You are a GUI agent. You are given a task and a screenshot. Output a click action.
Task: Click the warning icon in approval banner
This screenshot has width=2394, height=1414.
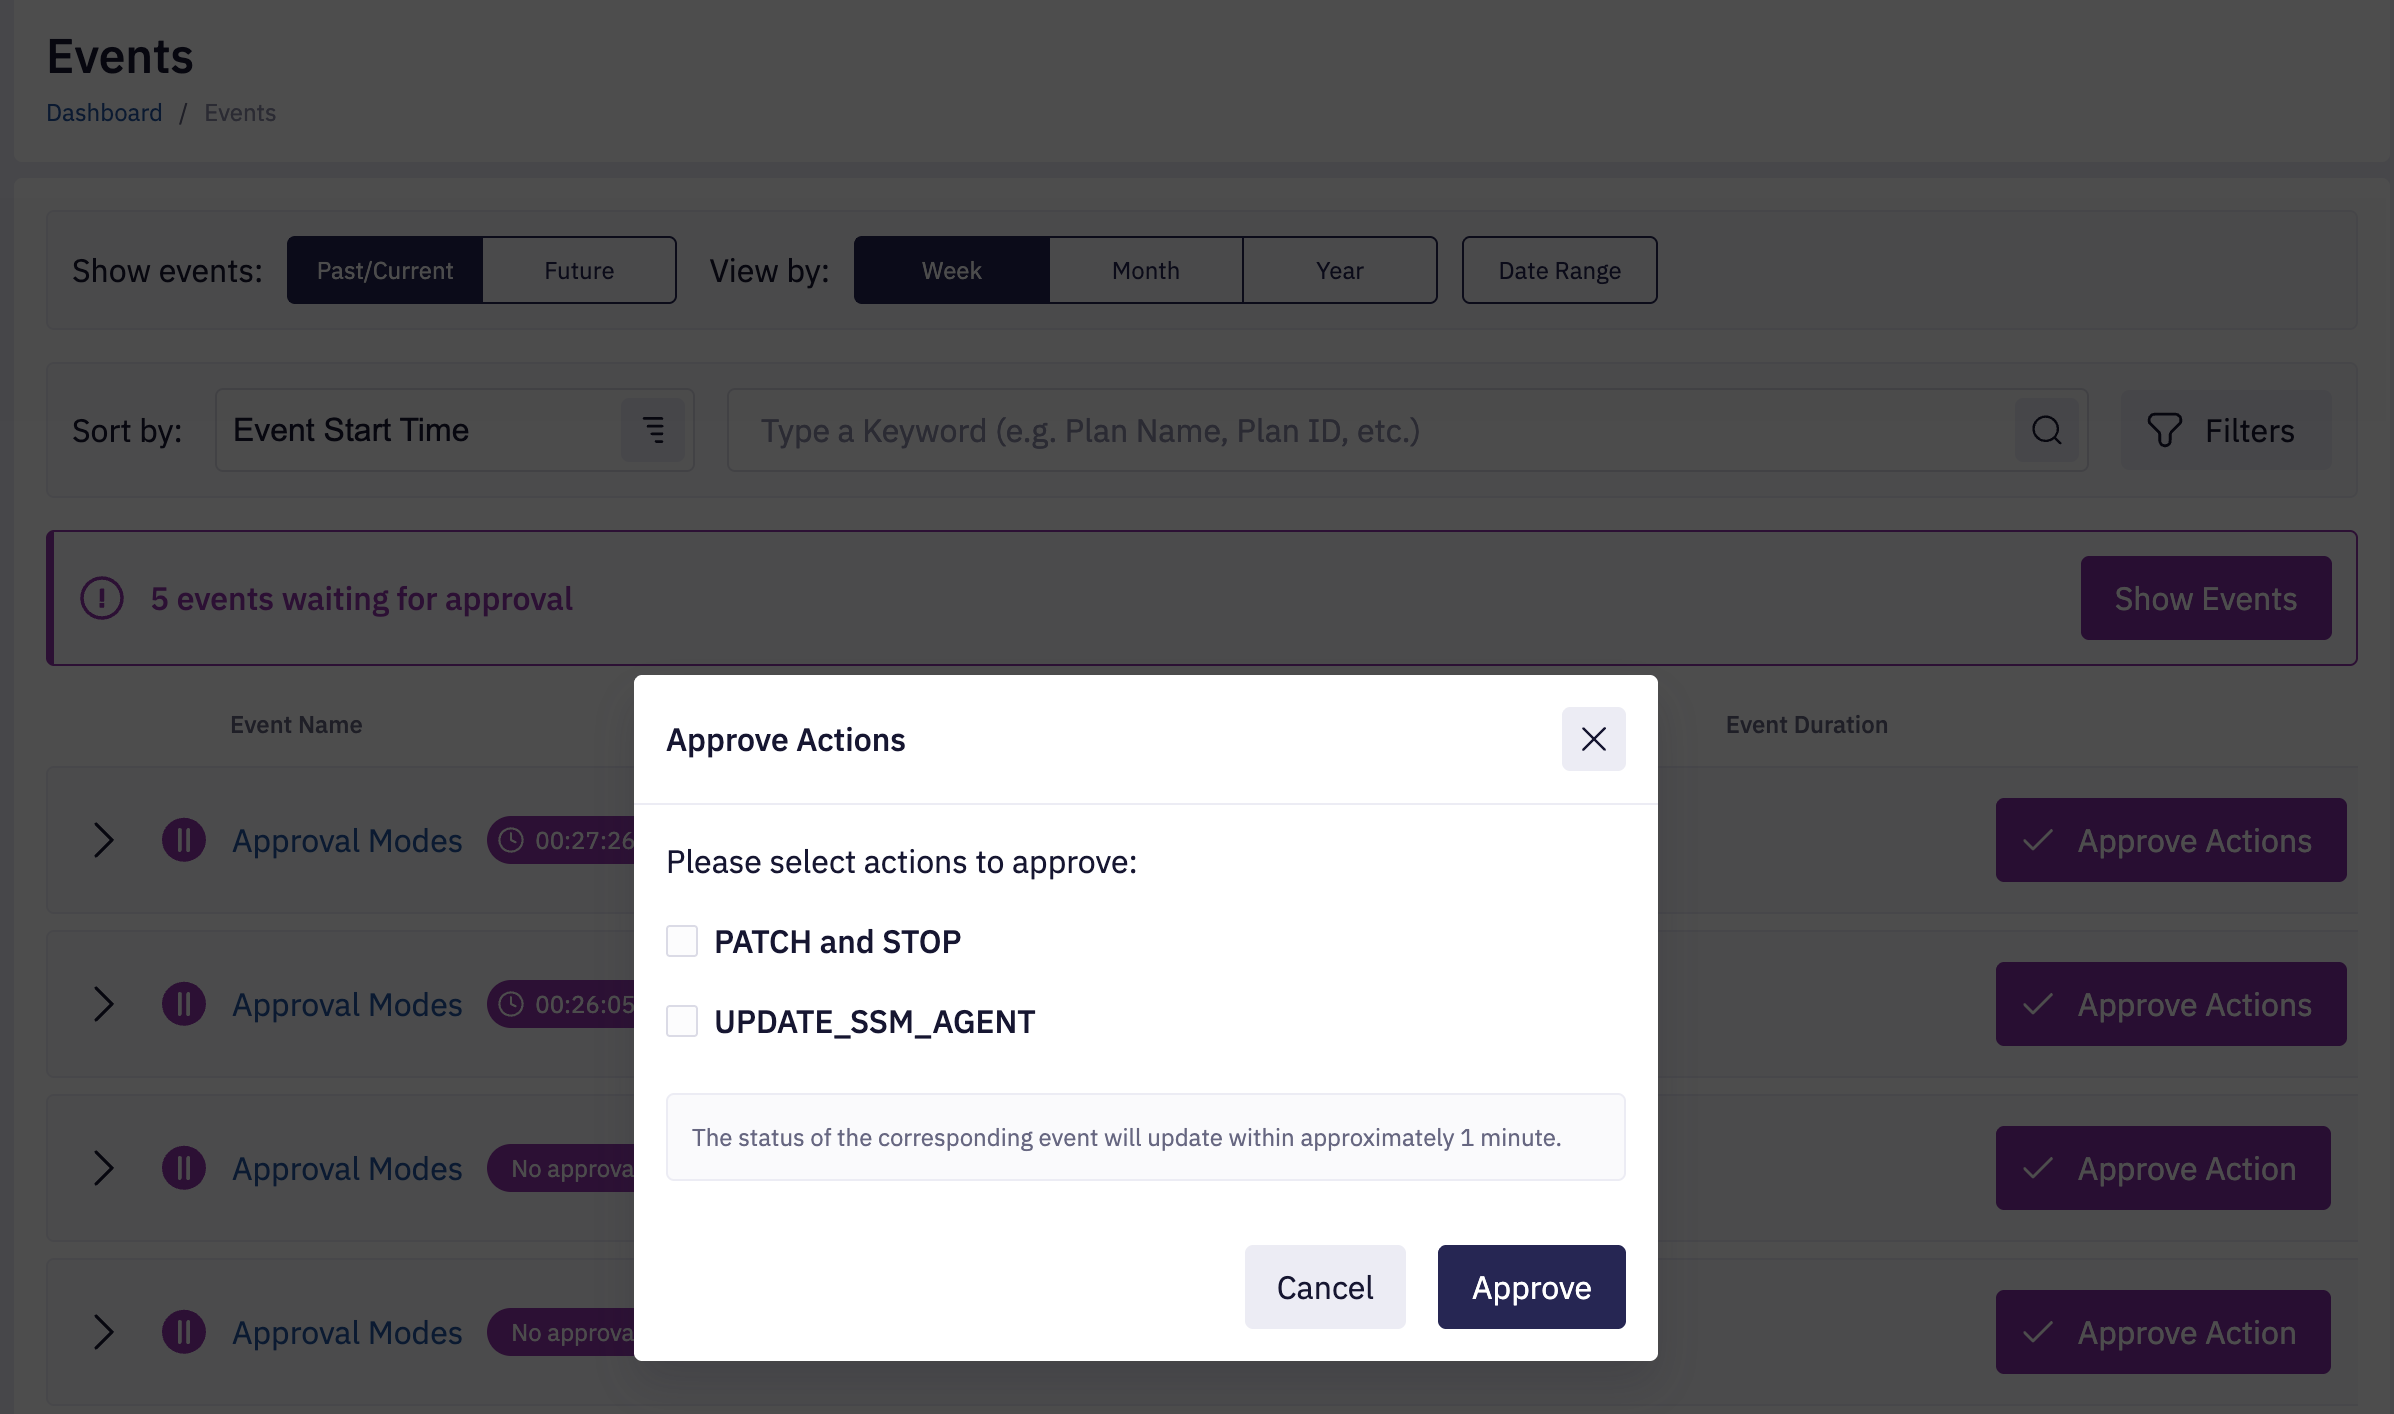tap(102, 598)
